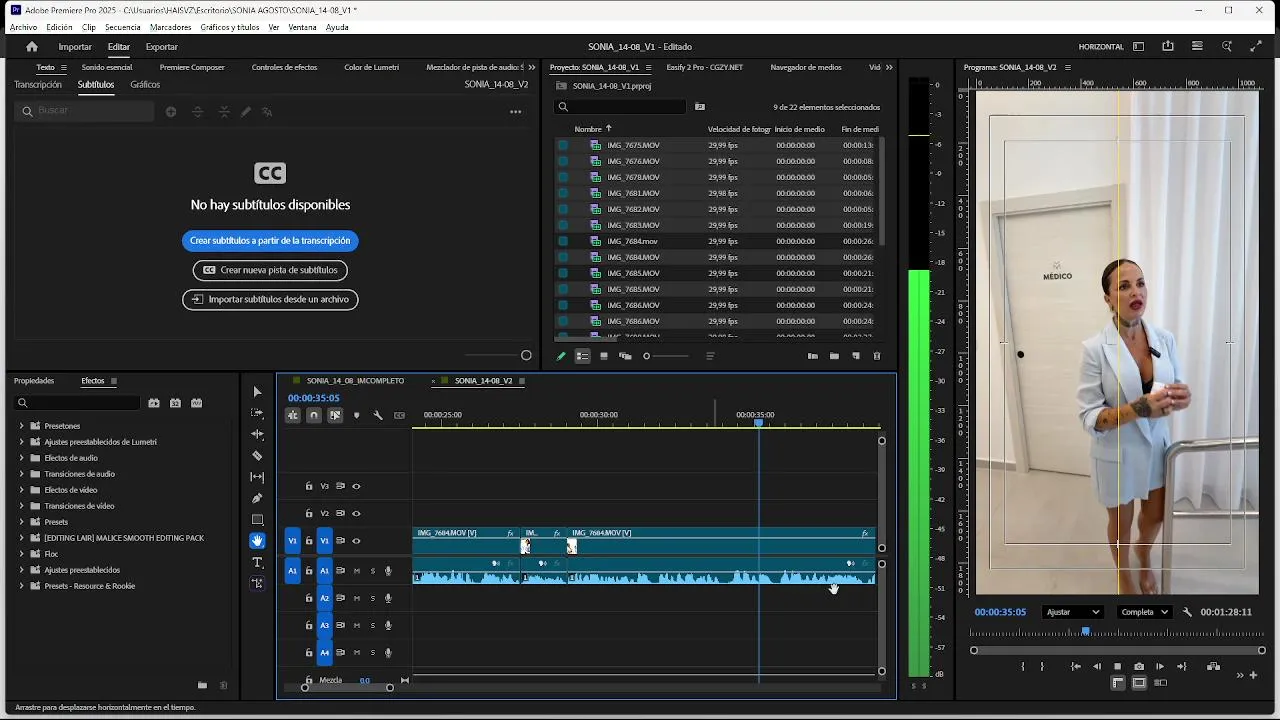Image resolution: width=1280 pixels, height=720 pixels.
Task: Switch Project panel to icon view
Action: tap(604, 356)
